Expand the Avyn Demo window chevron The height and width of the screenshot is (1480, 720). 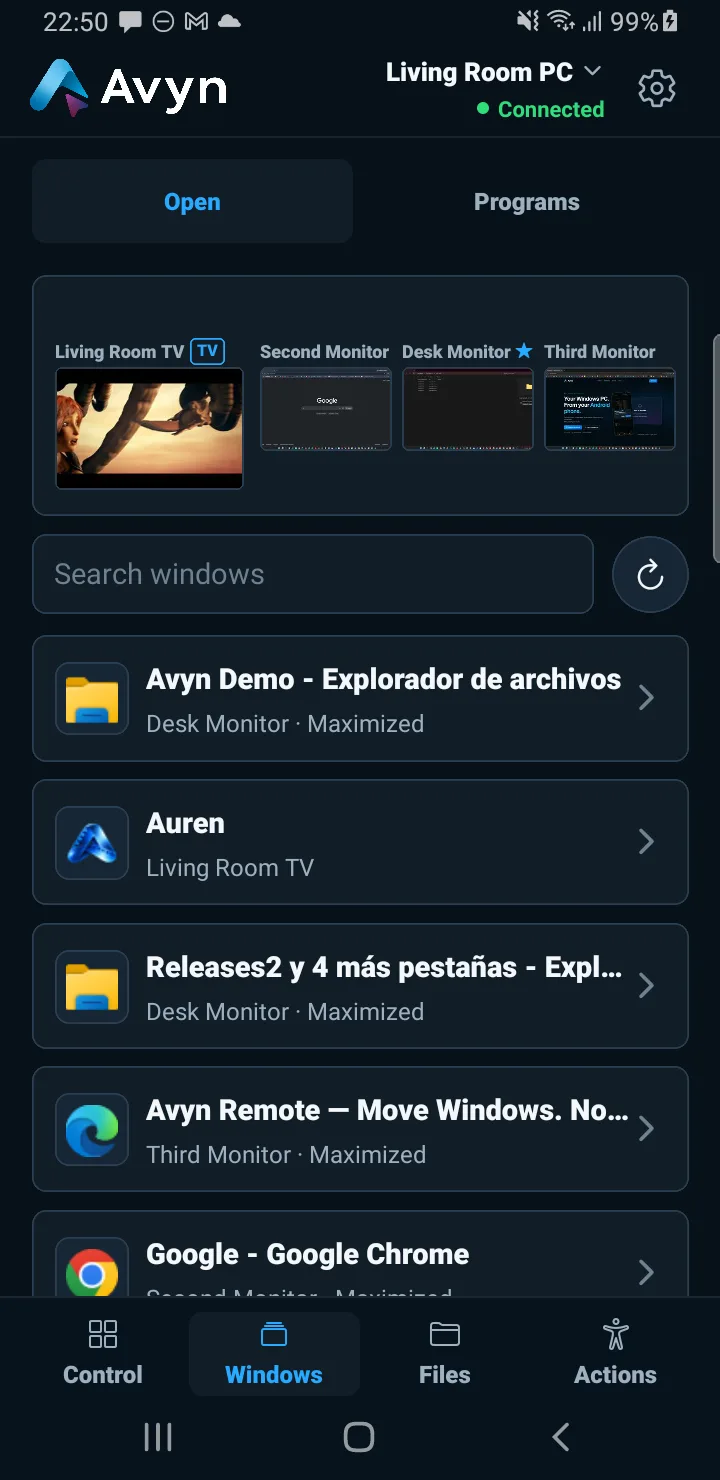pyautogui.click(x=646, y=698)
